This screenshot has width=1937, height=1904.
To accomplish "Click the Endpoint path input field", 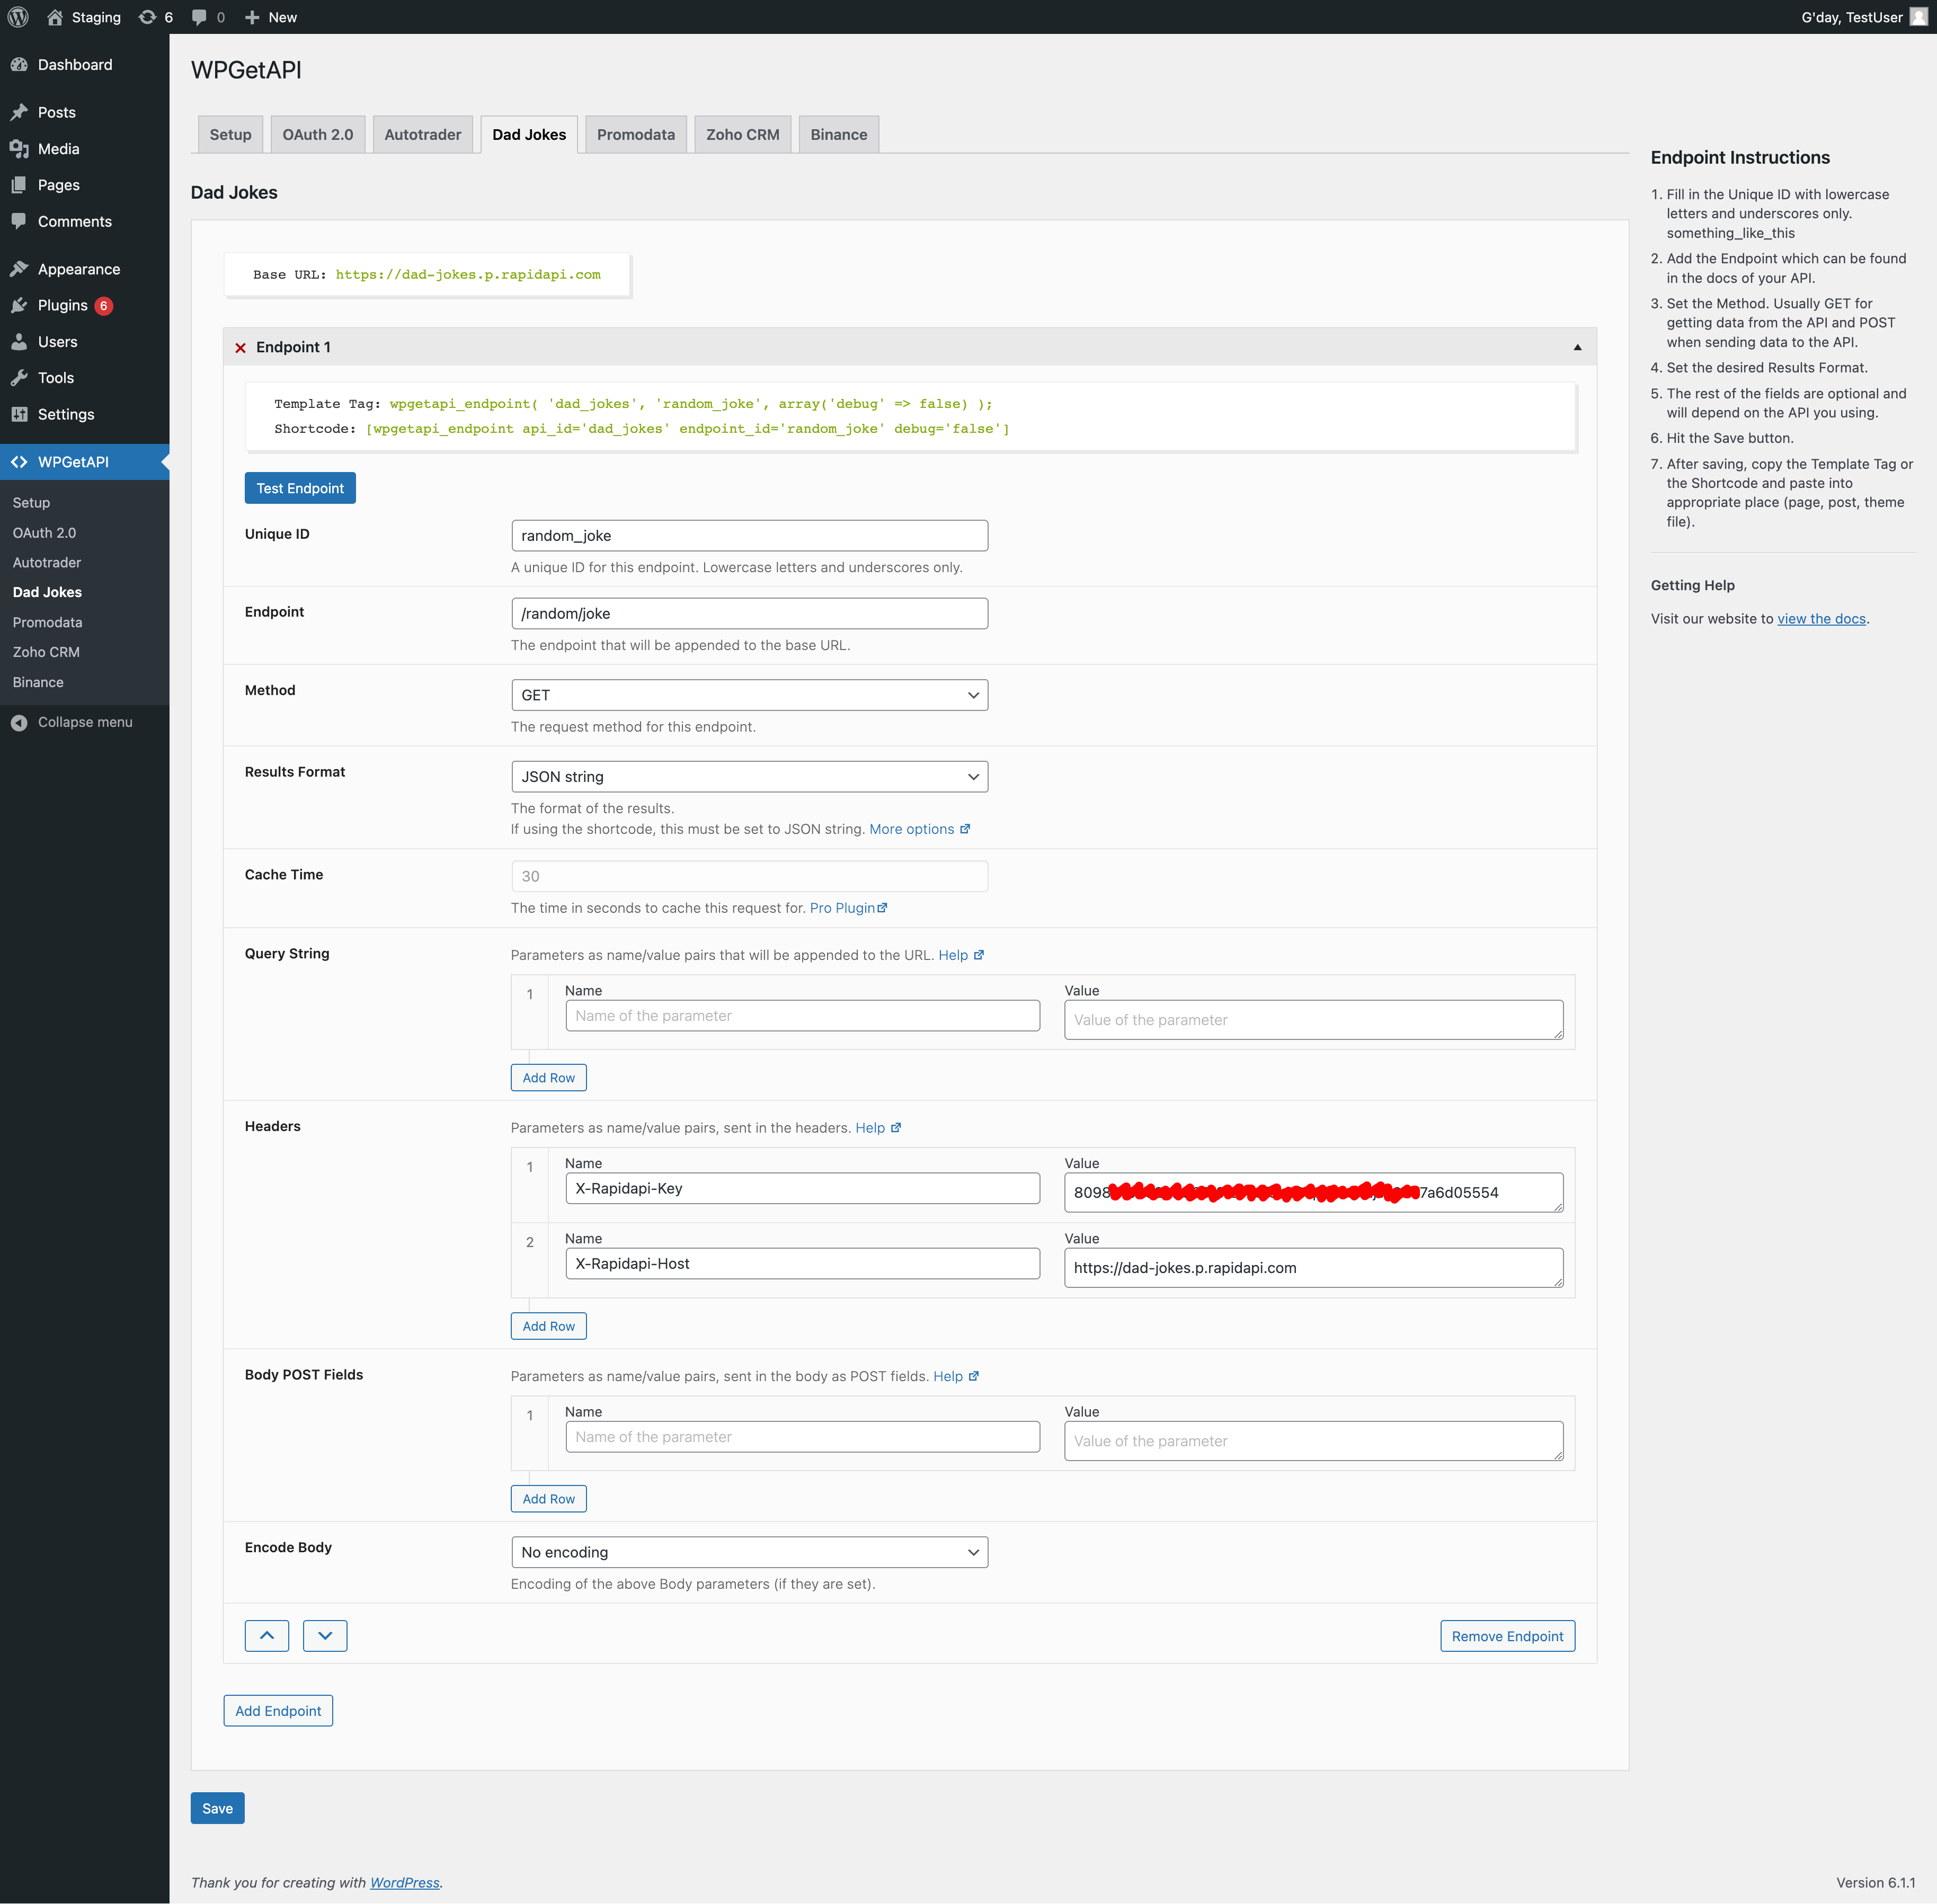I will pyautogui.click(x=749, y=613).
